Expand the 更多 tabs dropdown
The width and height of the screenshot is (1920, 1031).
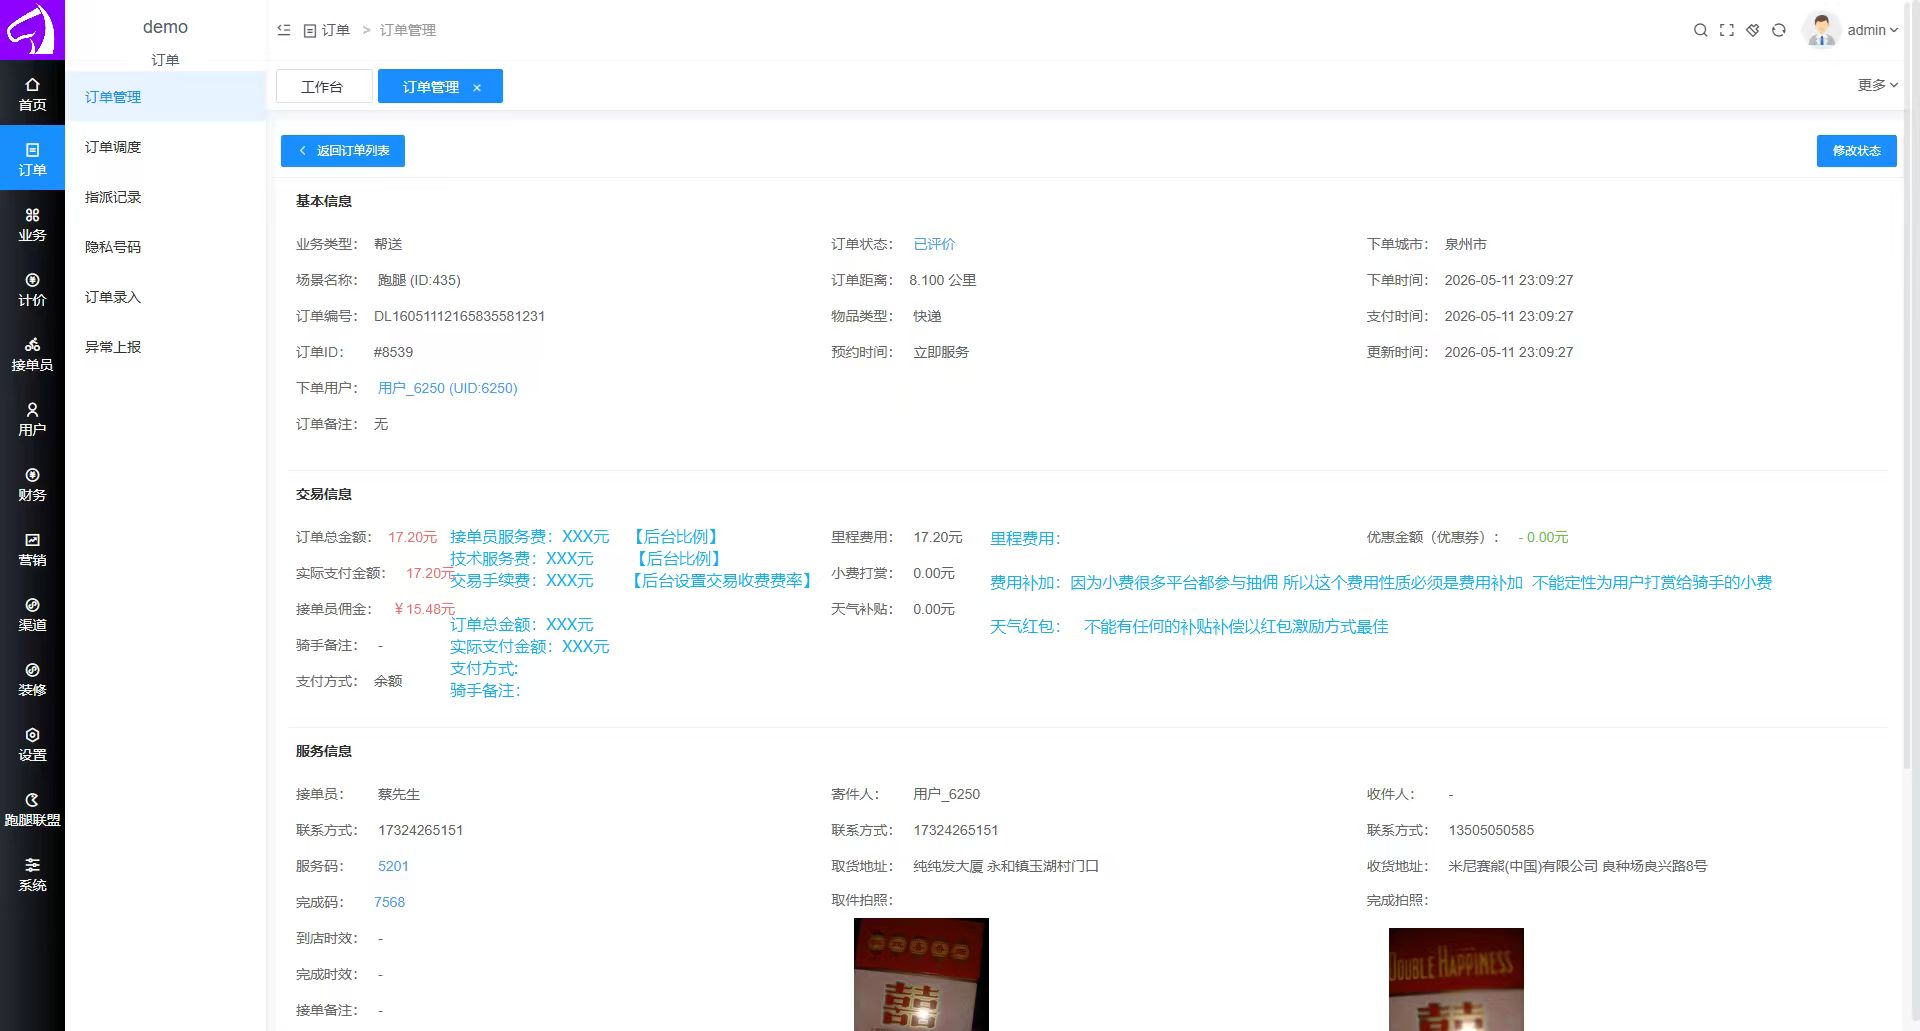pyautogui.click(x=1877, y=85)
